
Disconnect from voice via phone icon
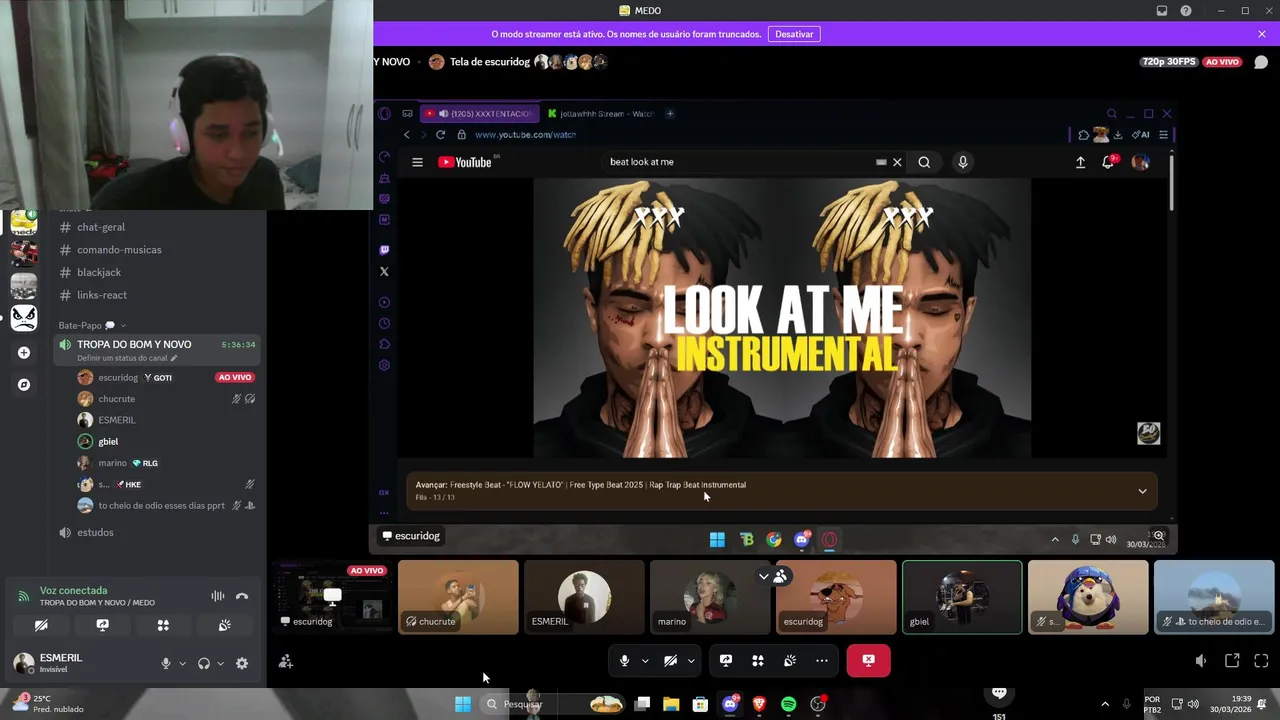coord(241,596)
